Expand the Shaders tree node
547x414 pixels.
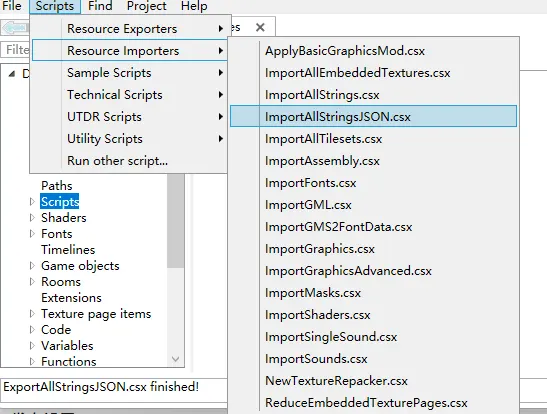coord(32,218)
